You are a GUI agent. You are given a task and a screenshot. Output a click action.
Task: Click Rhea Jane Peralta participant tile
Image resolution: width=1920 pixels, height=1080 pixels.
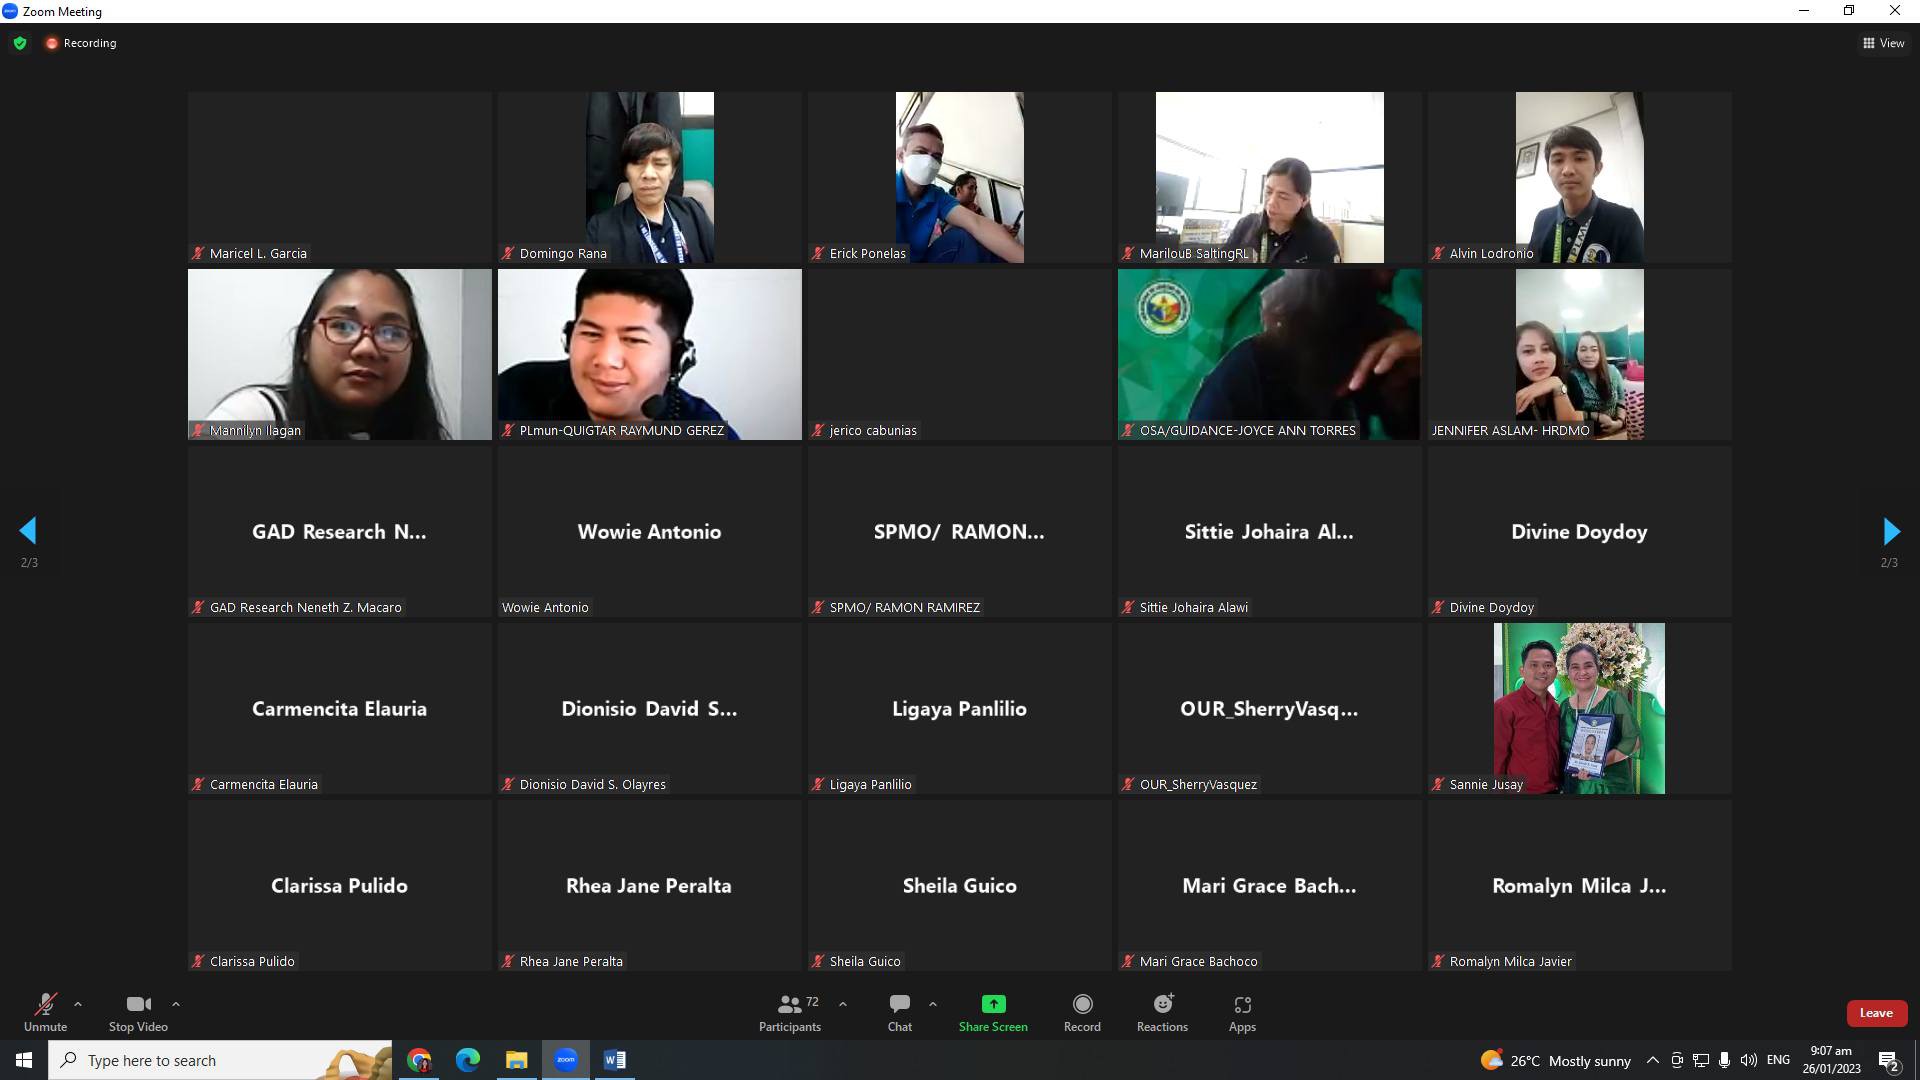[x=650, y=885]
